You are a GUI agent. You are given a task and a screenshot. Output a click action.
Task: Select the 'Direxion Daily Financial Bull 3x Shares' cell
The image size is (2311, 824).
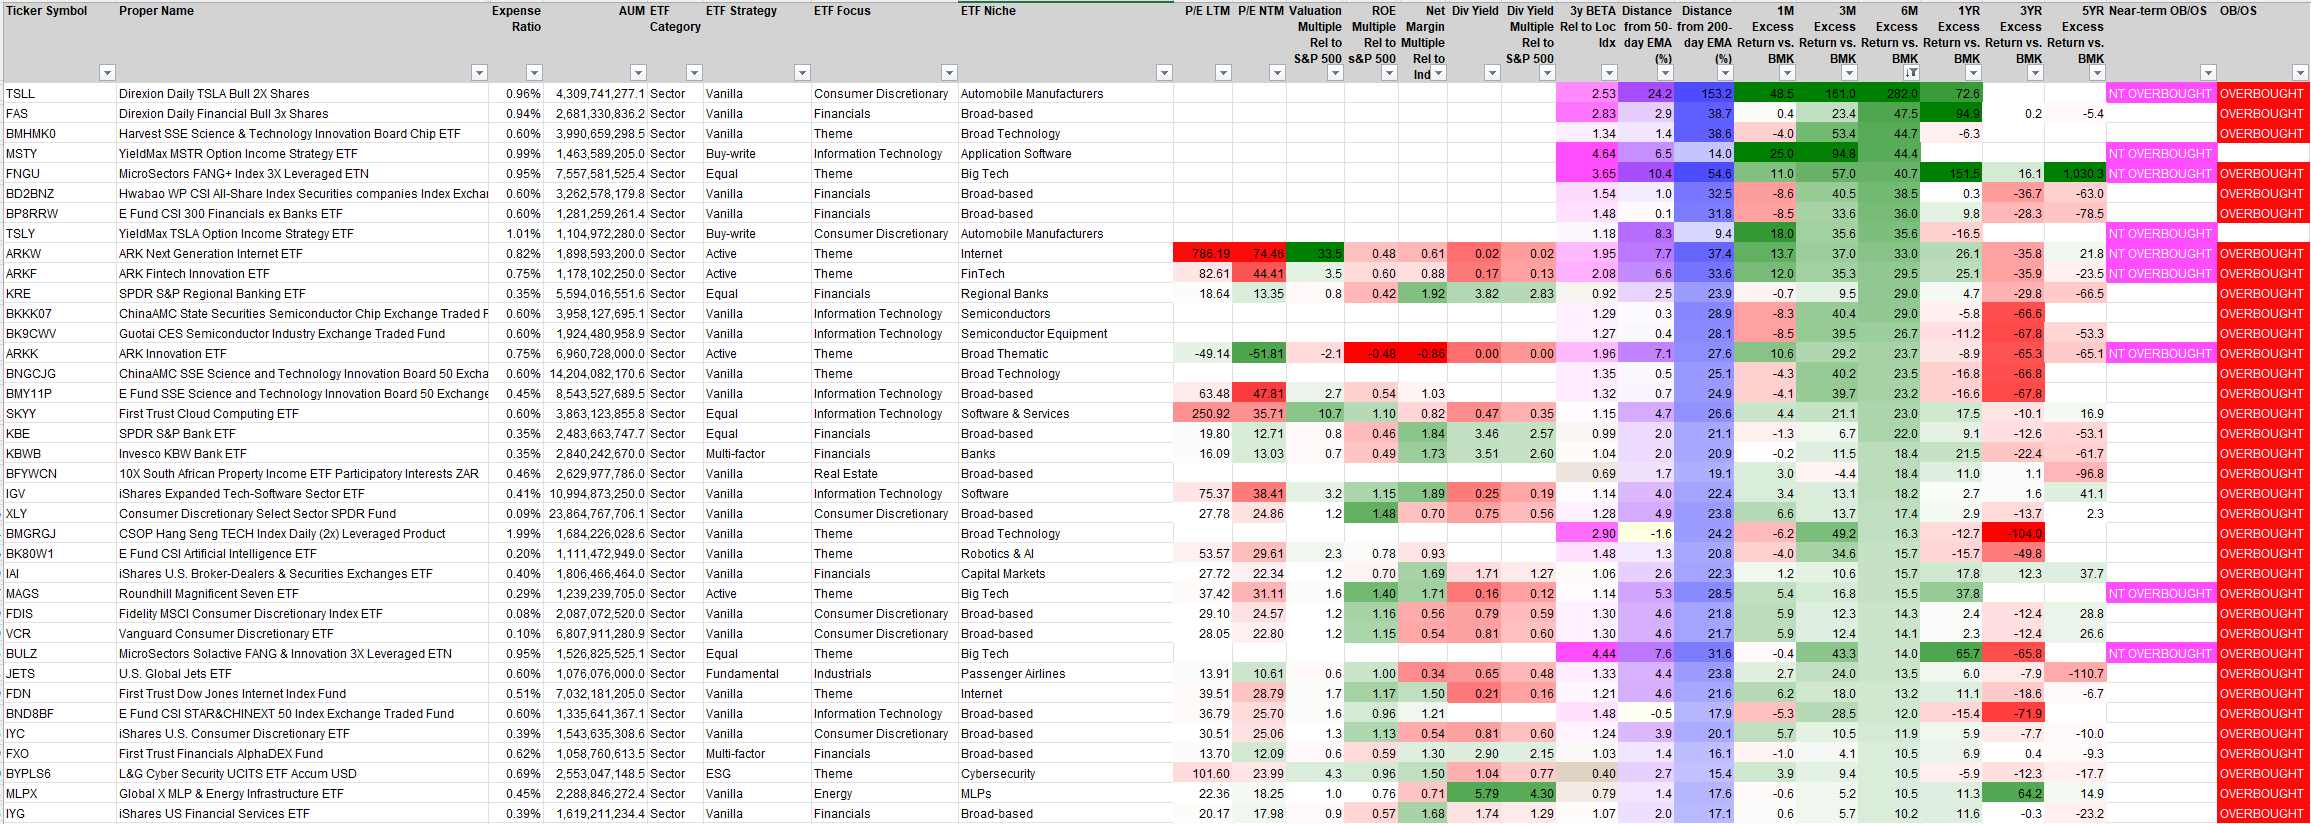click(303, 114)
